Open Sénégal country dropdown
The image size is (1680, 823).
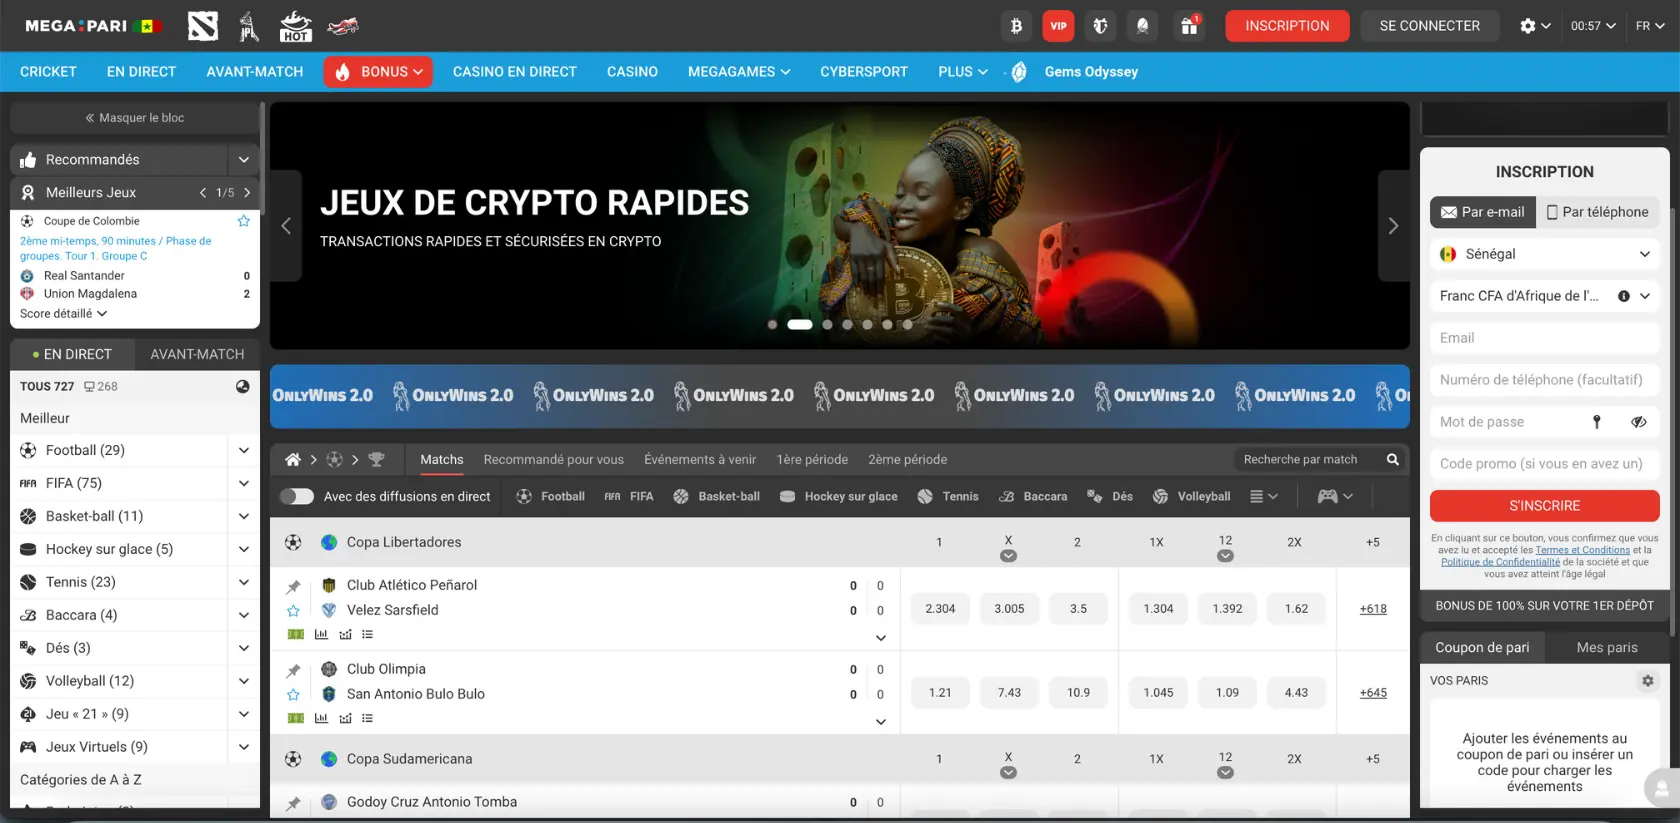click(1544, 254)
